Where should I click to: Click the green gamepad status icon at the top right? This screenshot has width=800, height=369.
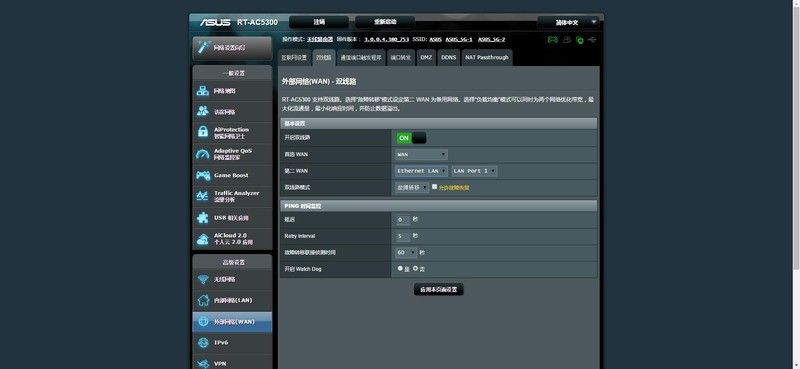tap(553, 39)
